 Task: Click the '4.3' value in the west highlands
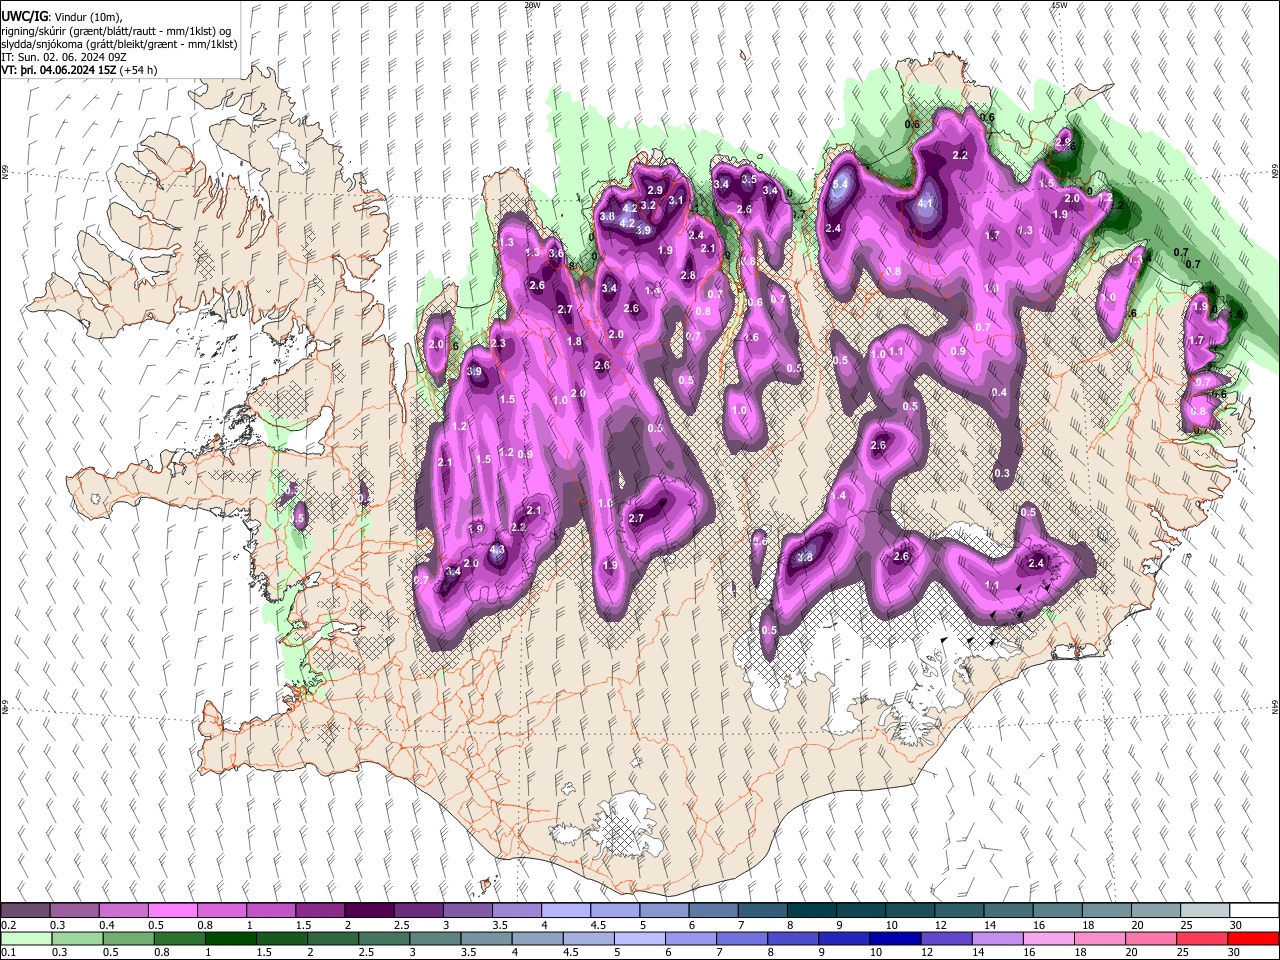click(497, 550)
